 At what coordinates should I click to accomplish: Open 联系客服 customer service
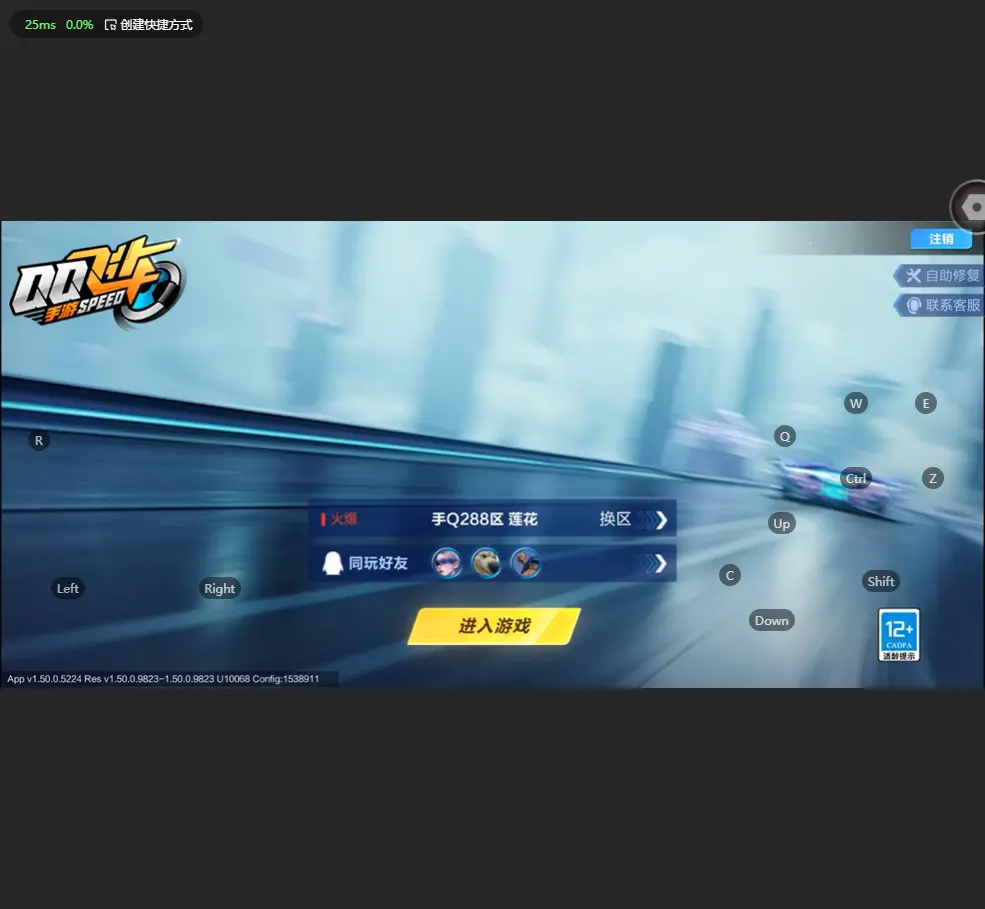[x=940, y=305]
